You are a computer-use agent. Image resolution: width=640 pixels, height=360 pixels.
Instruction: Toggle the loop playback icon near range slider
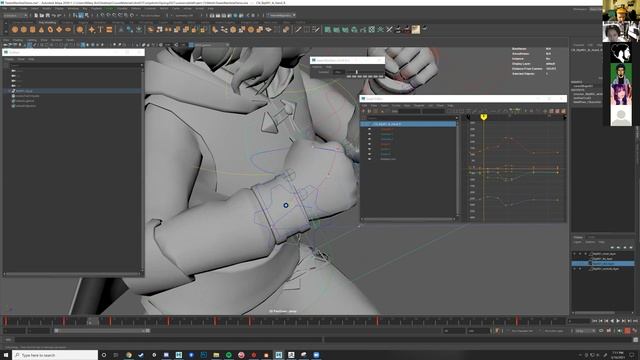(x=601, y=331)
